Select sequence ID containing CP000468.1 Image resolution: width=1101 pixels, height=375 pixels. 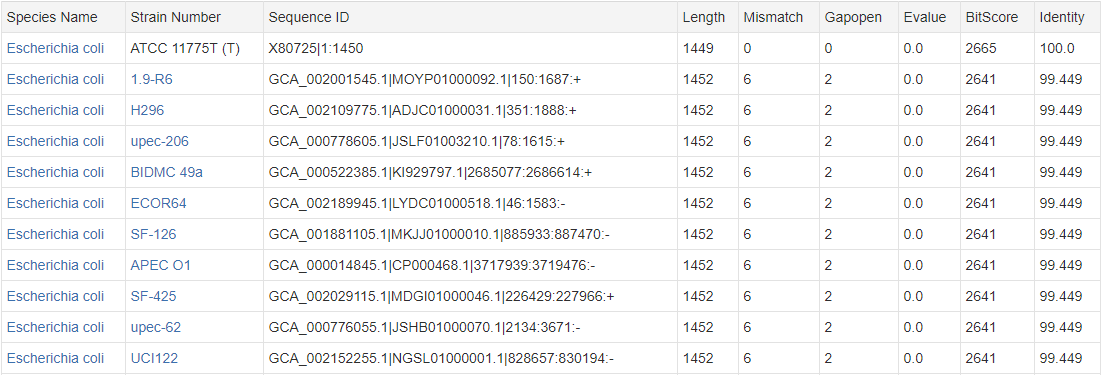tap(433, 265)
